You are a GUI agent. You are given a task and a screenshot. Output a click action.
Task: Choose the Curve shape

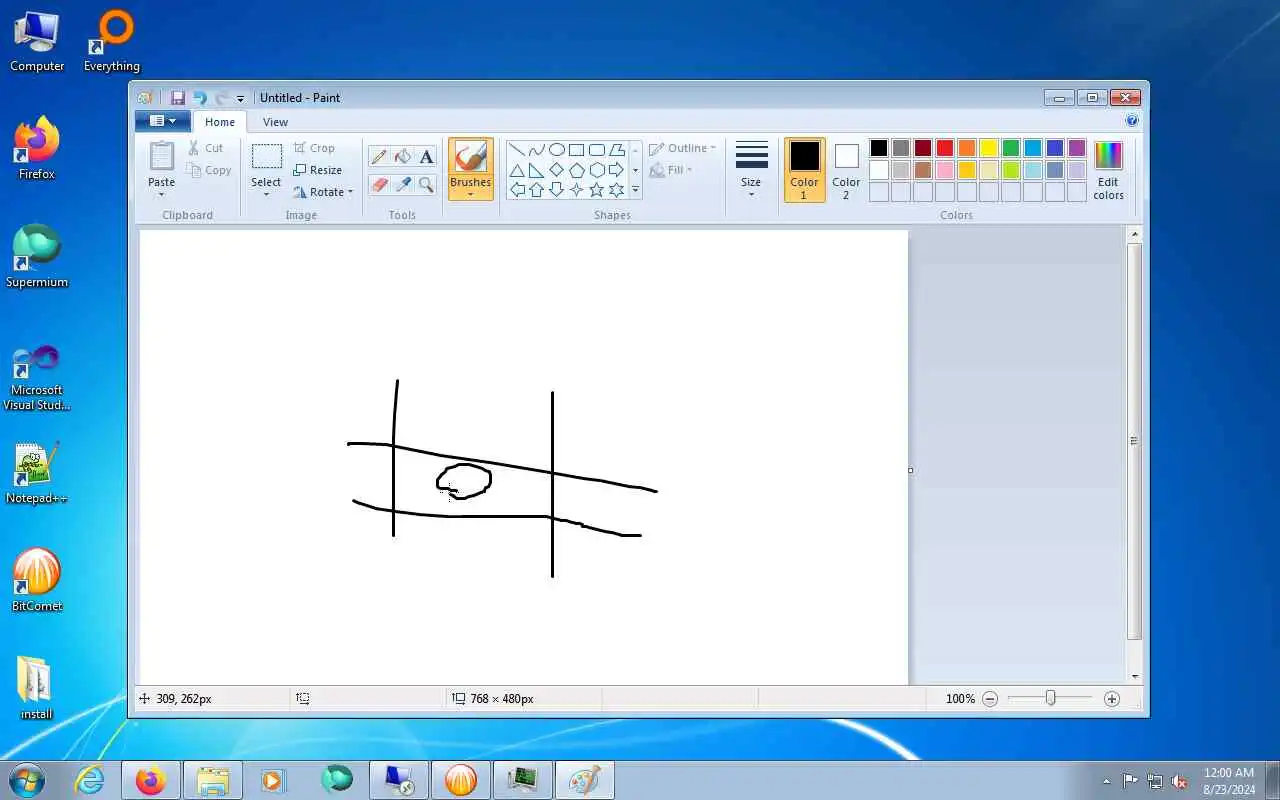click(537, 150)
